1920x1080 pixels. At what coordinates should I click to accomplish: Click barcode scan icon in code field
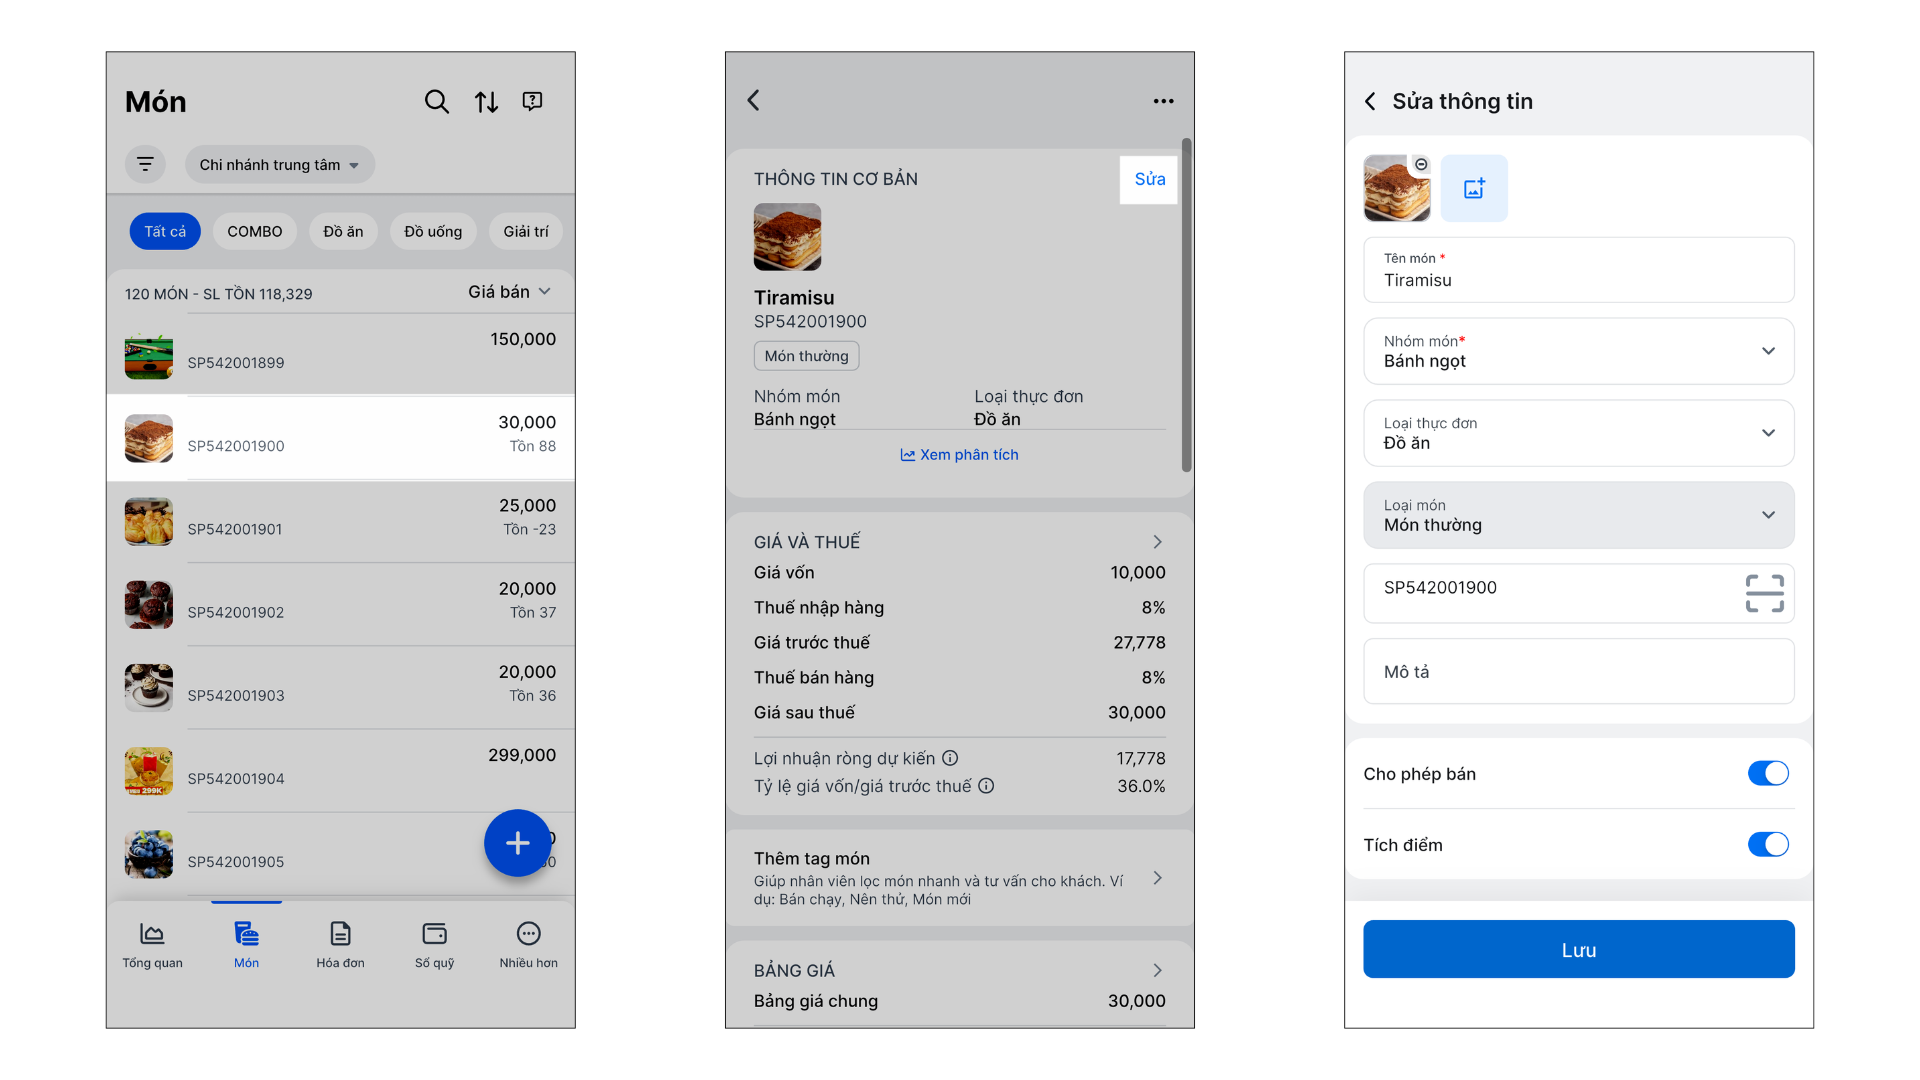(1764, 593)
